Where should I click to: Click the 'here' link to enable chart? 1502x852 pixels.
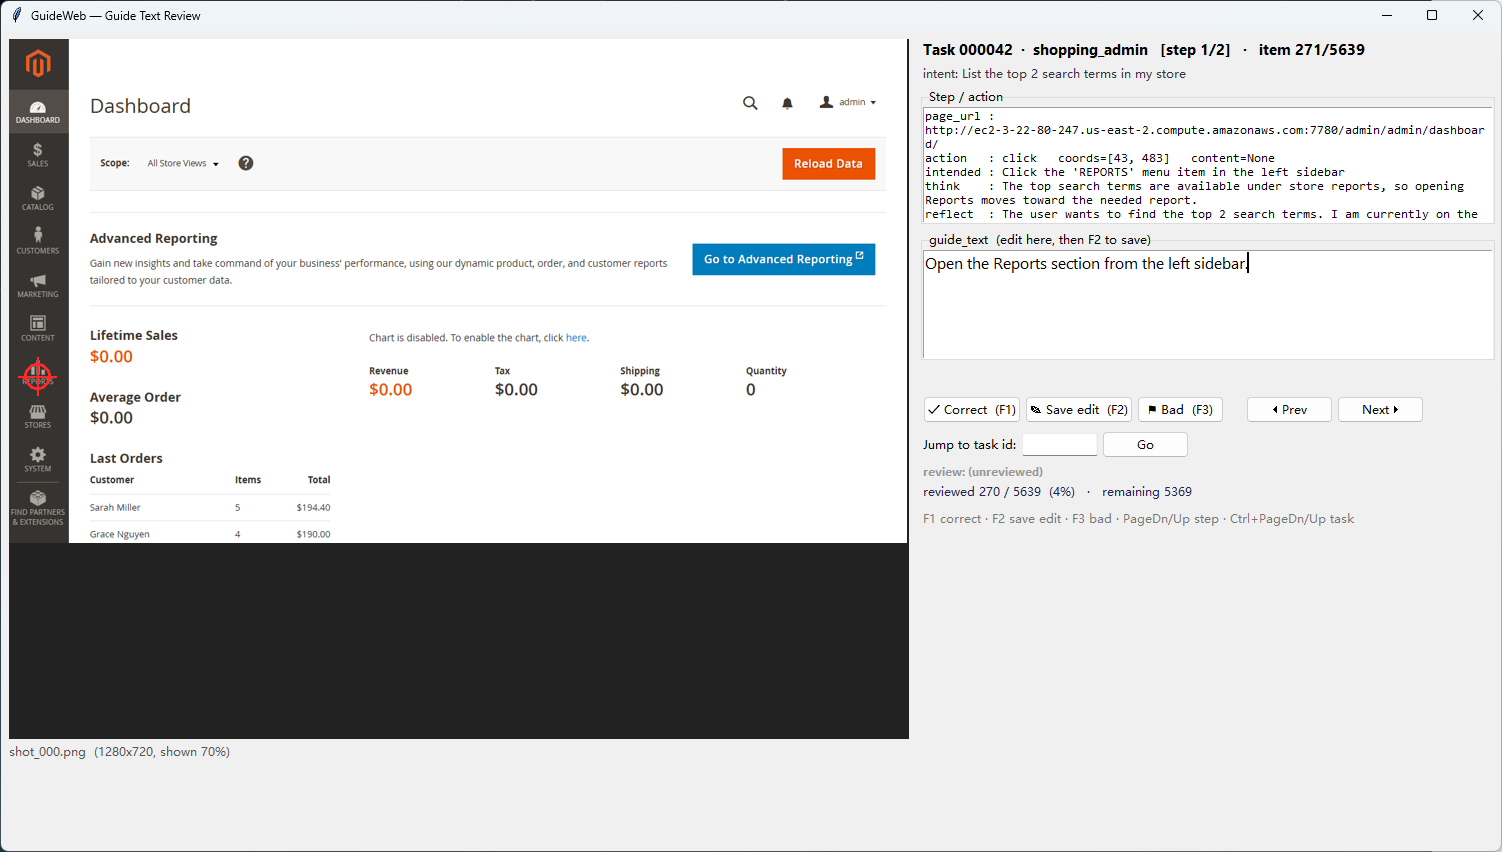pyautogui.click(x=576, y=338)
